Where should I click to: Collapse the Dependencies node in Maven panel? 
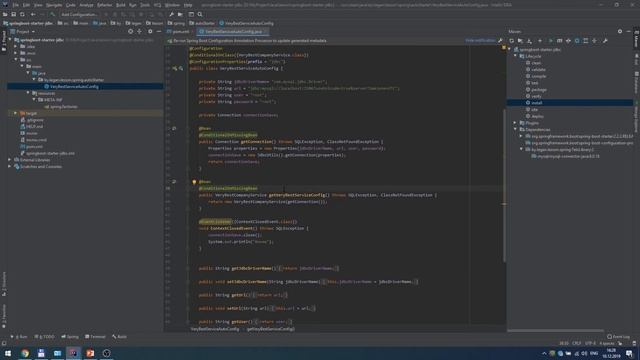(x=516, y=129)
